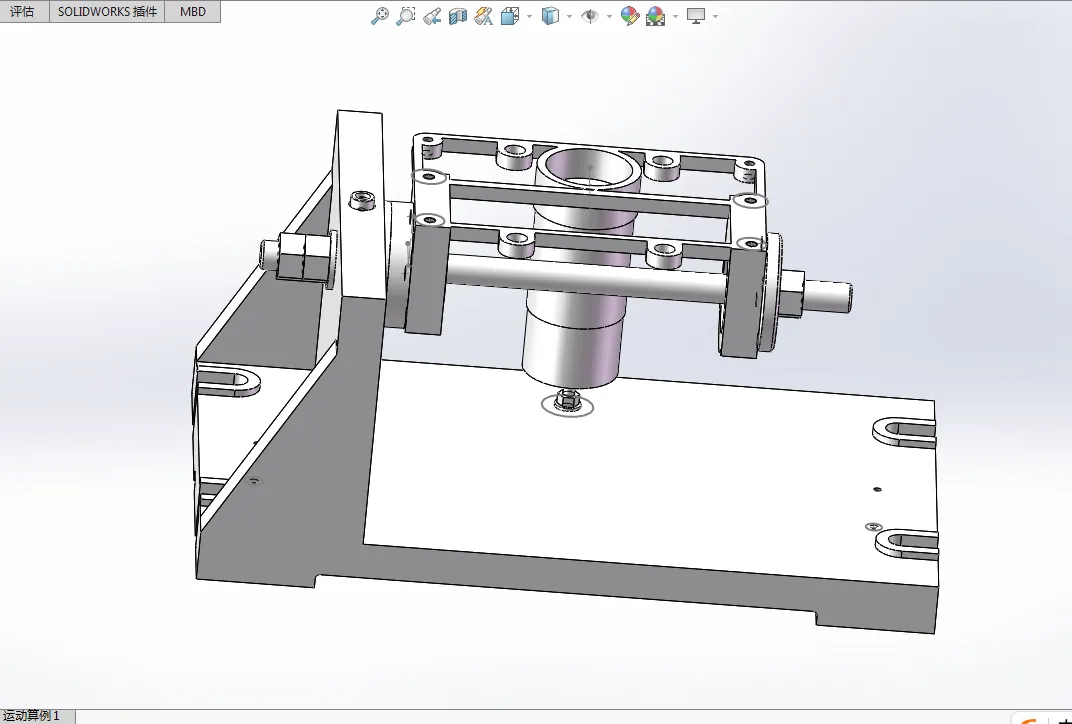Click the Edit Appearance icon
The height and width of the screenshot is (724, 1072).
tap(629, 16)
